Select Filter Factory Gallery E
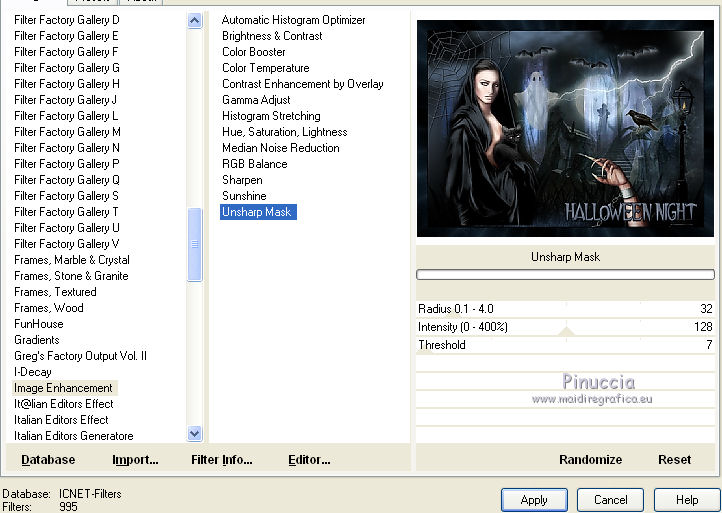Image resolution: width=722 pixels, height=513 pixels. pyautogui.click(x=66, y=36)
